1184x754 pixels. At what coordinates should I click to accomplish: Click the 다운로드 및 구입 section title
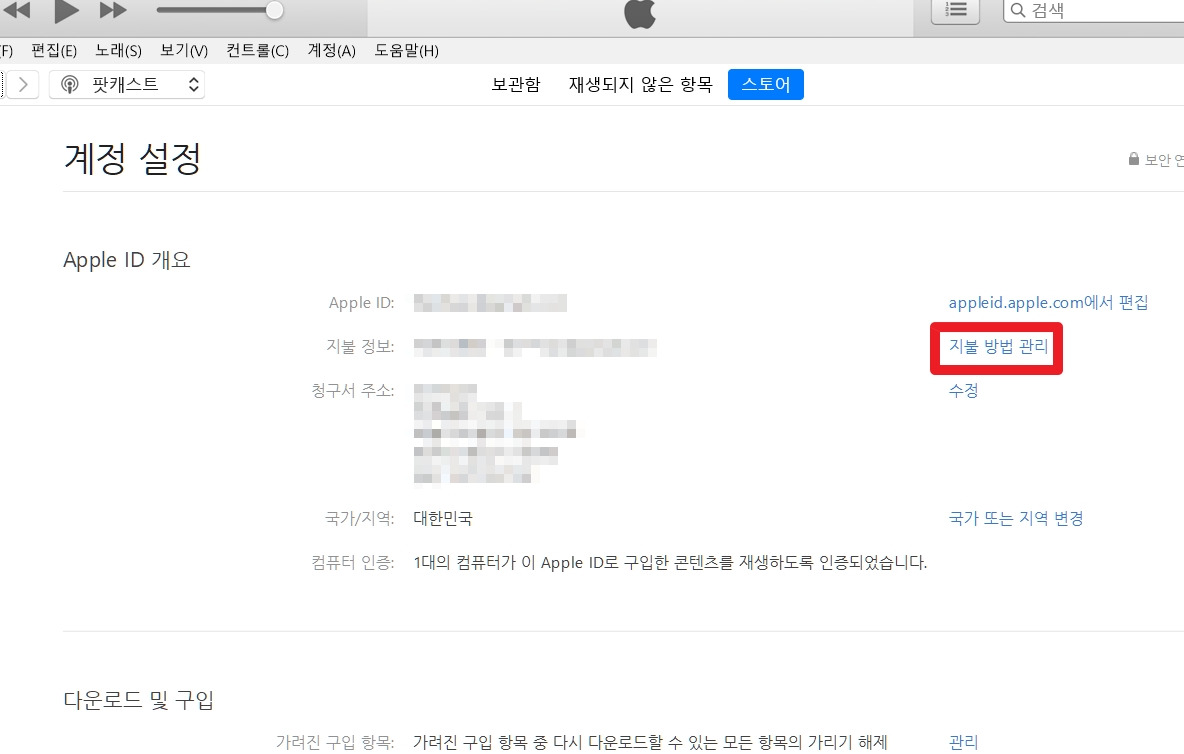coord(139,700)
